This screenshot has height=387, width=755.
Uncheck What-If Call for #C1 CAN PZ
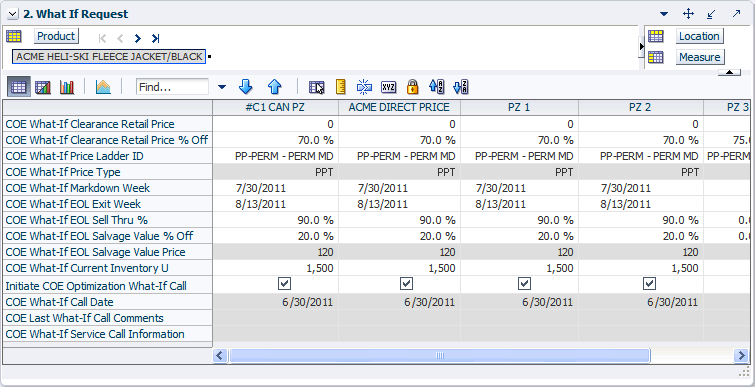(x=285, y=284)
